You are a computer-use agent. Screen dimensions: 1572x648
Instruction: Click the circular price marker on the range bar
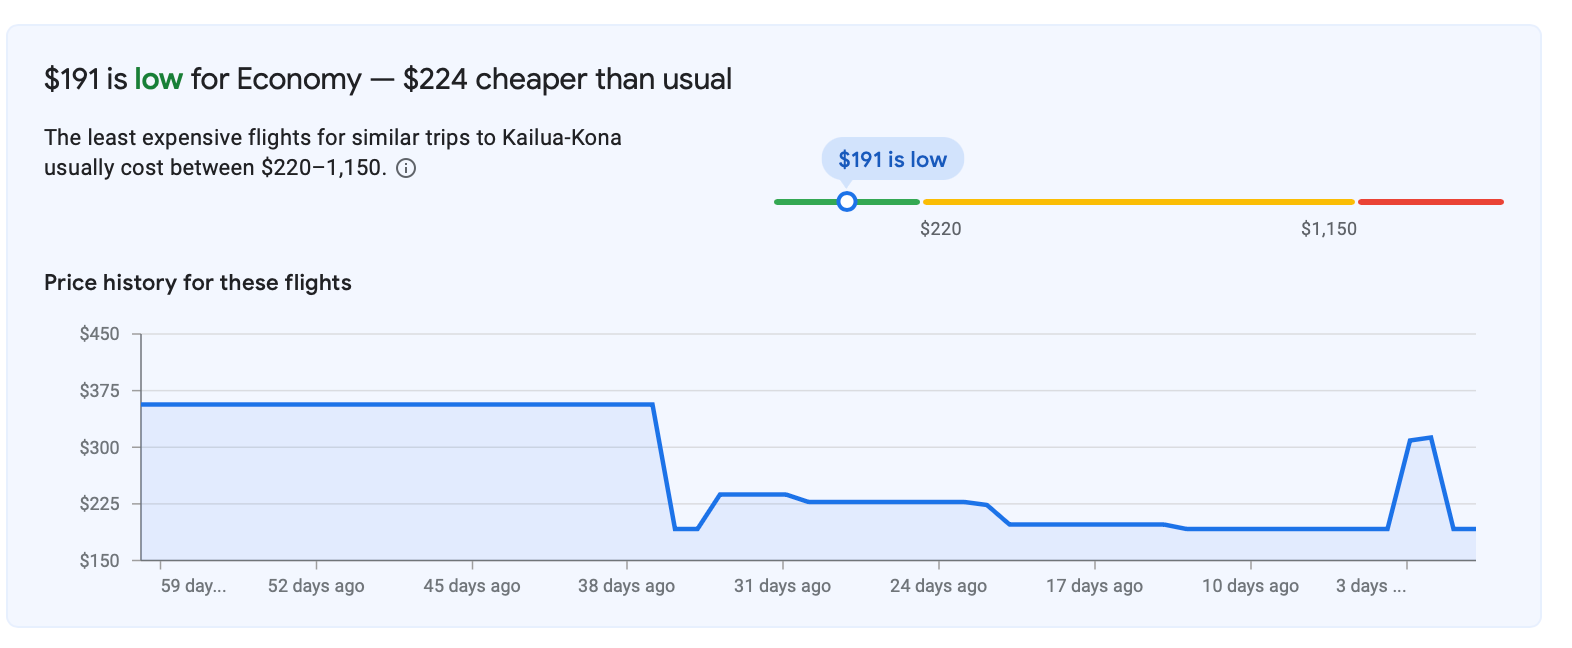click(847, 202)
